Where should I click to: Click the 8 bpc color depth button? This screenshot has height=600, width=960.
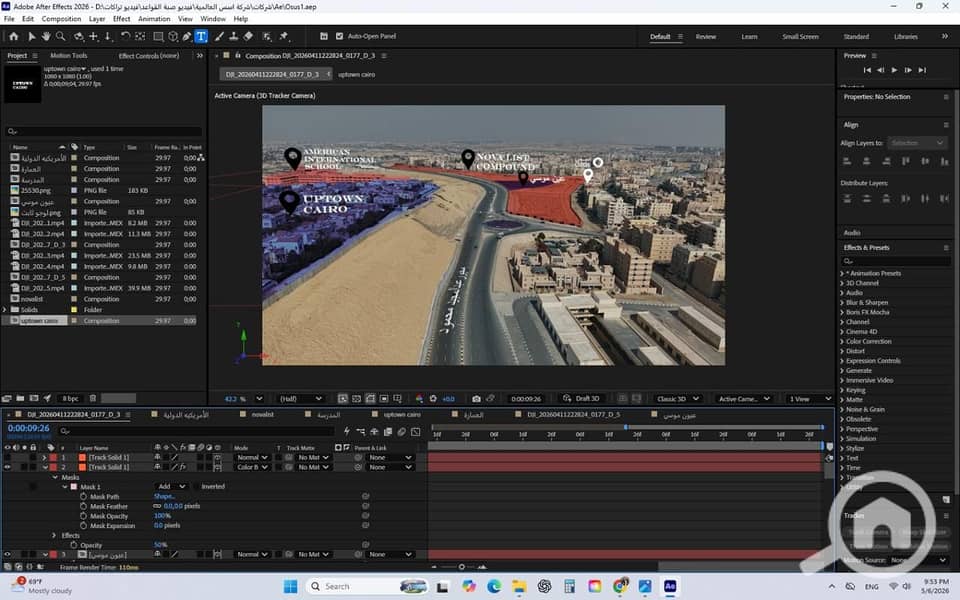coord(70,399)
